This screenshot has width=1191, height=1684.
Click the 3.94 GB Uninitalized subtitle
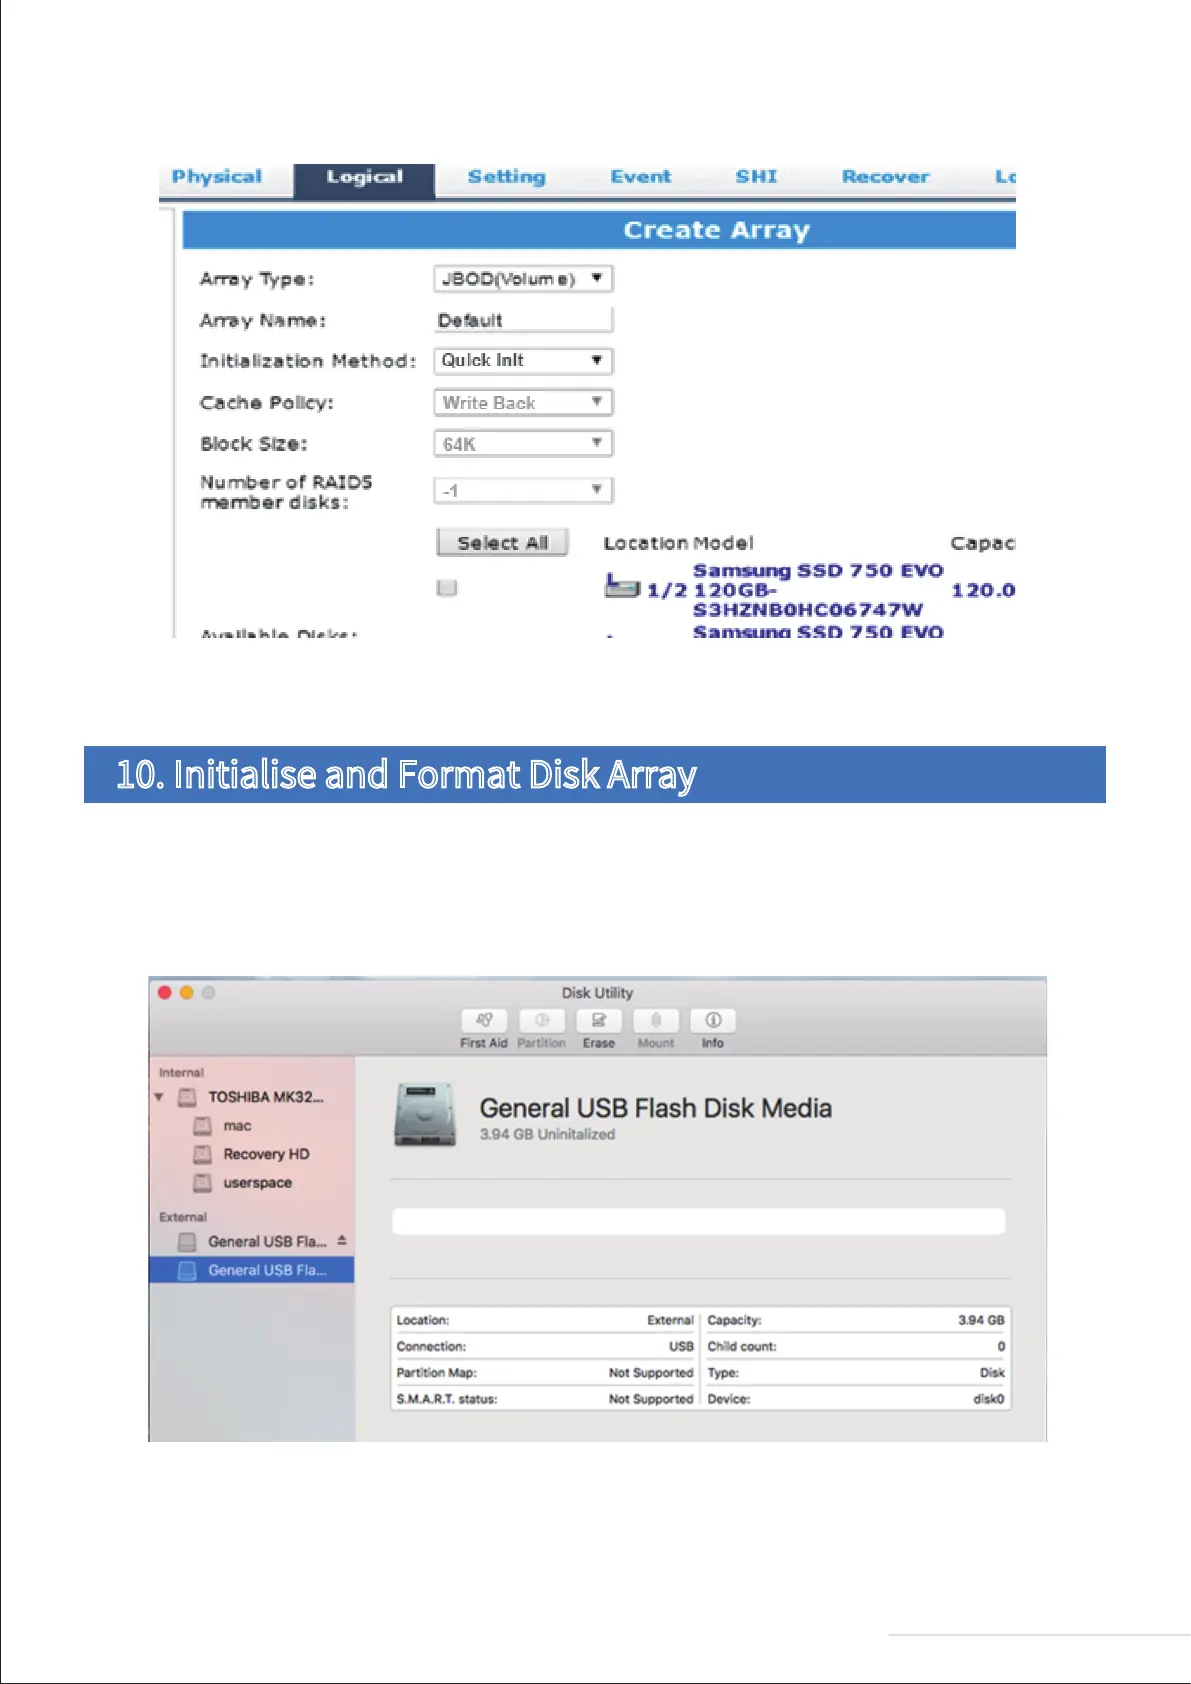tap(547, 1134)
